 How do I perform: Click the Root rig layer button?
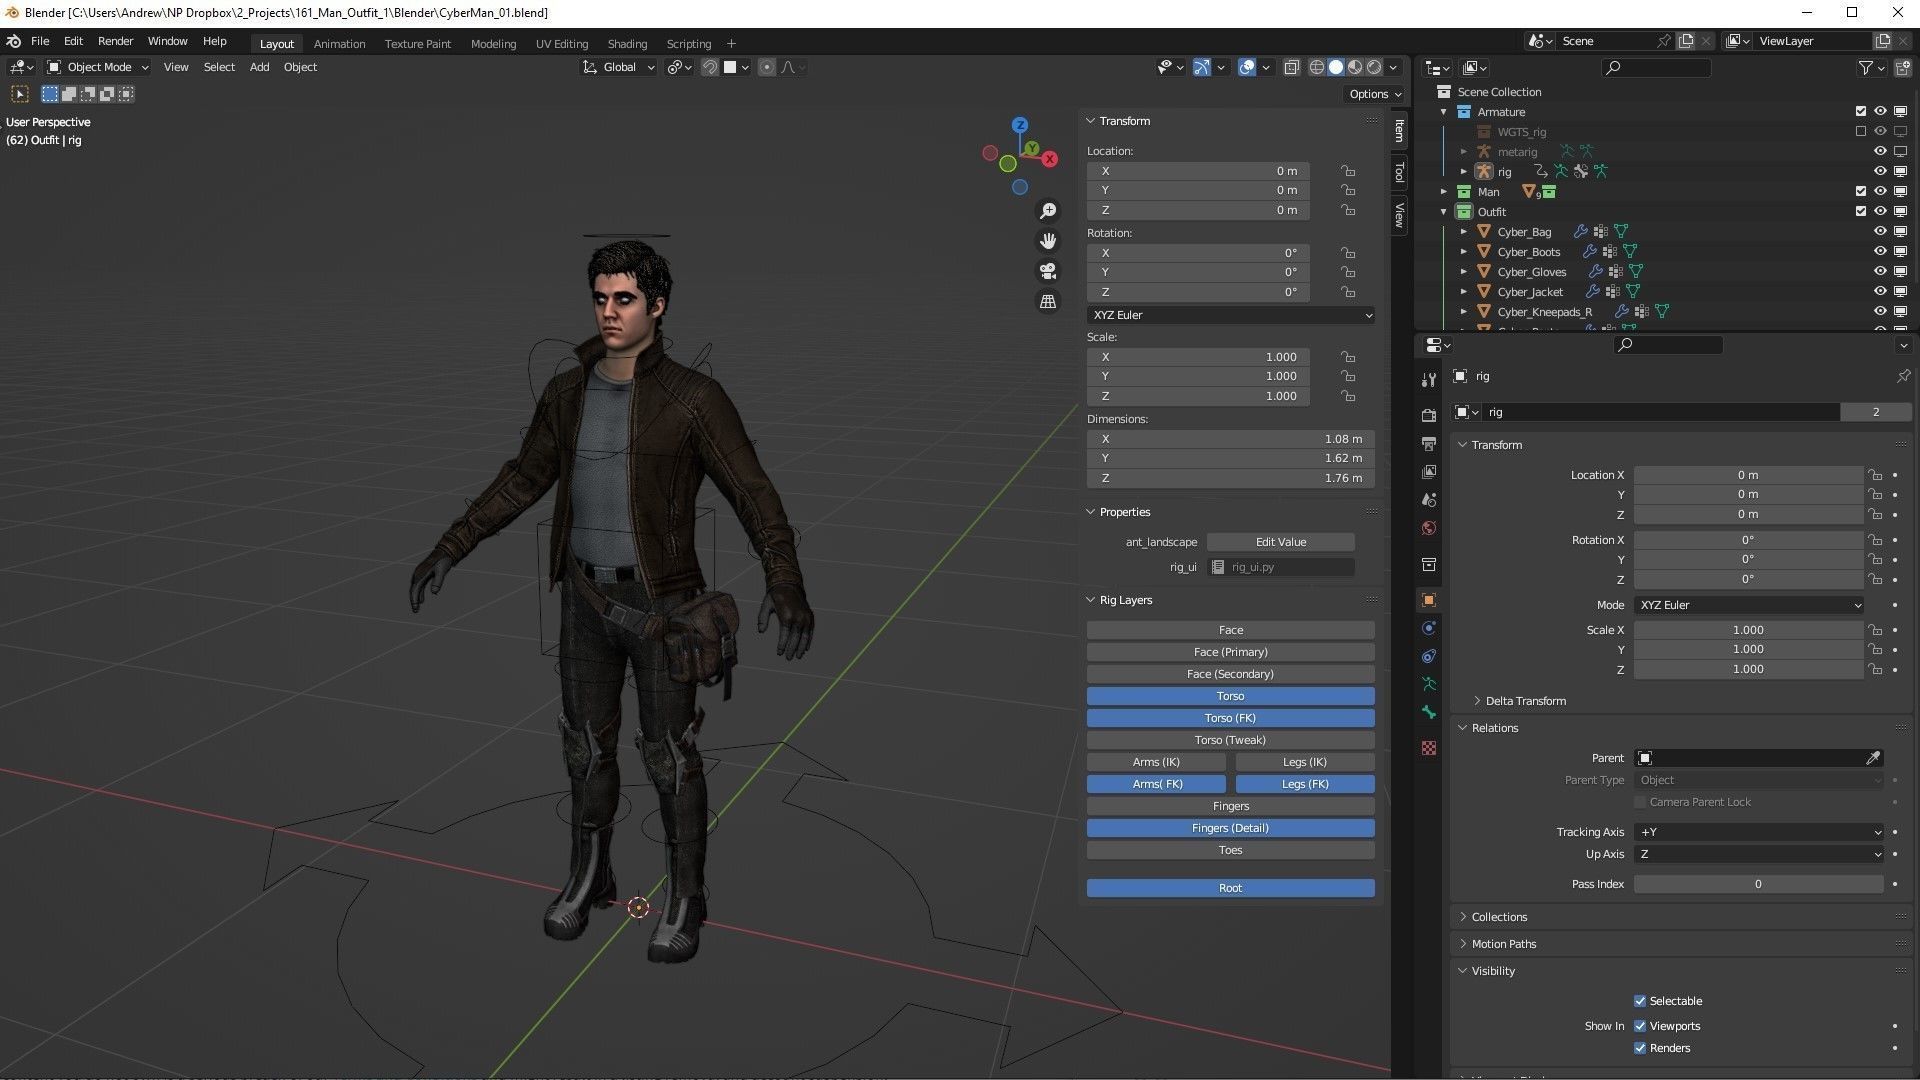pos(1230,888)
